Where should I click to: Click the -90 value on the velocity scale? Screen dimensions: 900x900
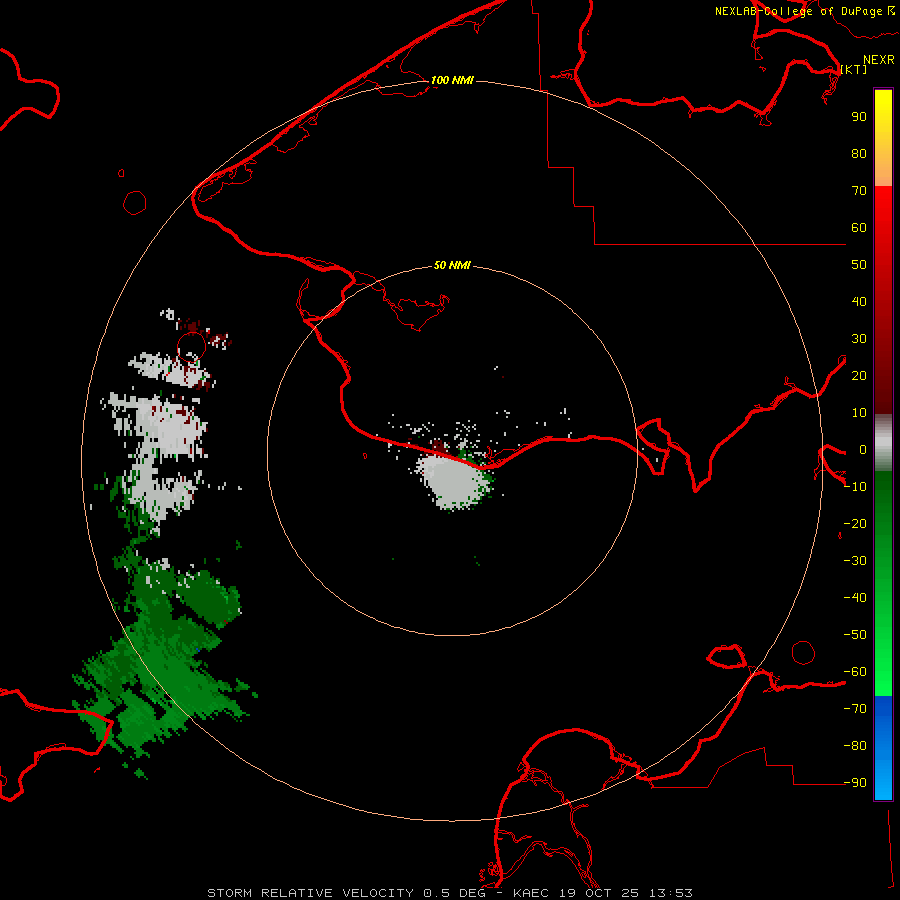[x=855, y=783]
